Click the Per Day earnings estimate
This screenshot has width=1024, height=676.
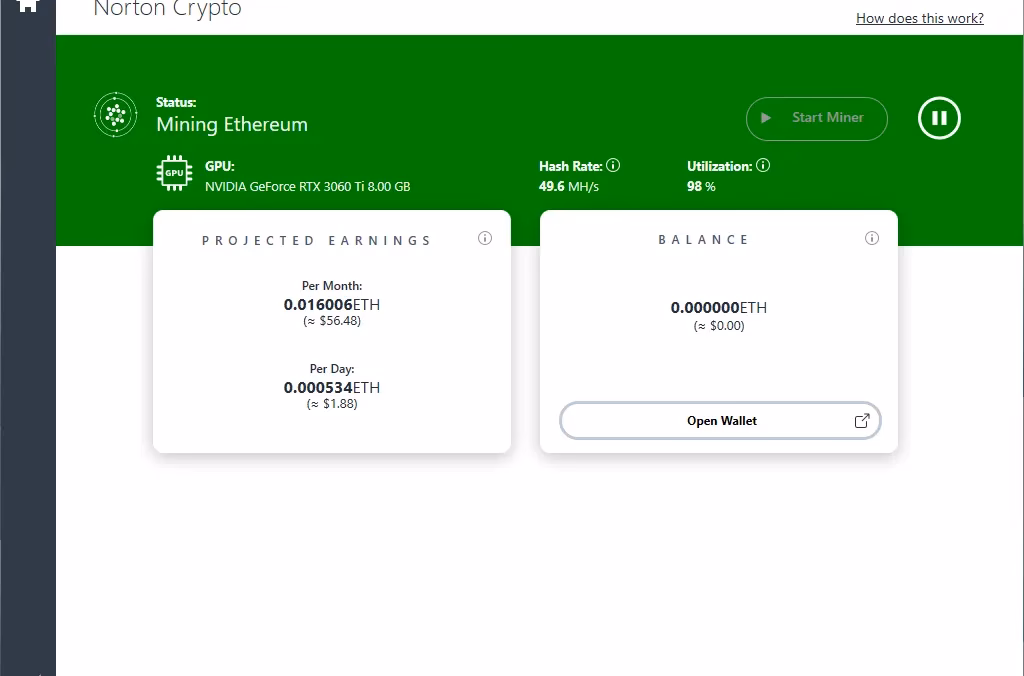332,404
